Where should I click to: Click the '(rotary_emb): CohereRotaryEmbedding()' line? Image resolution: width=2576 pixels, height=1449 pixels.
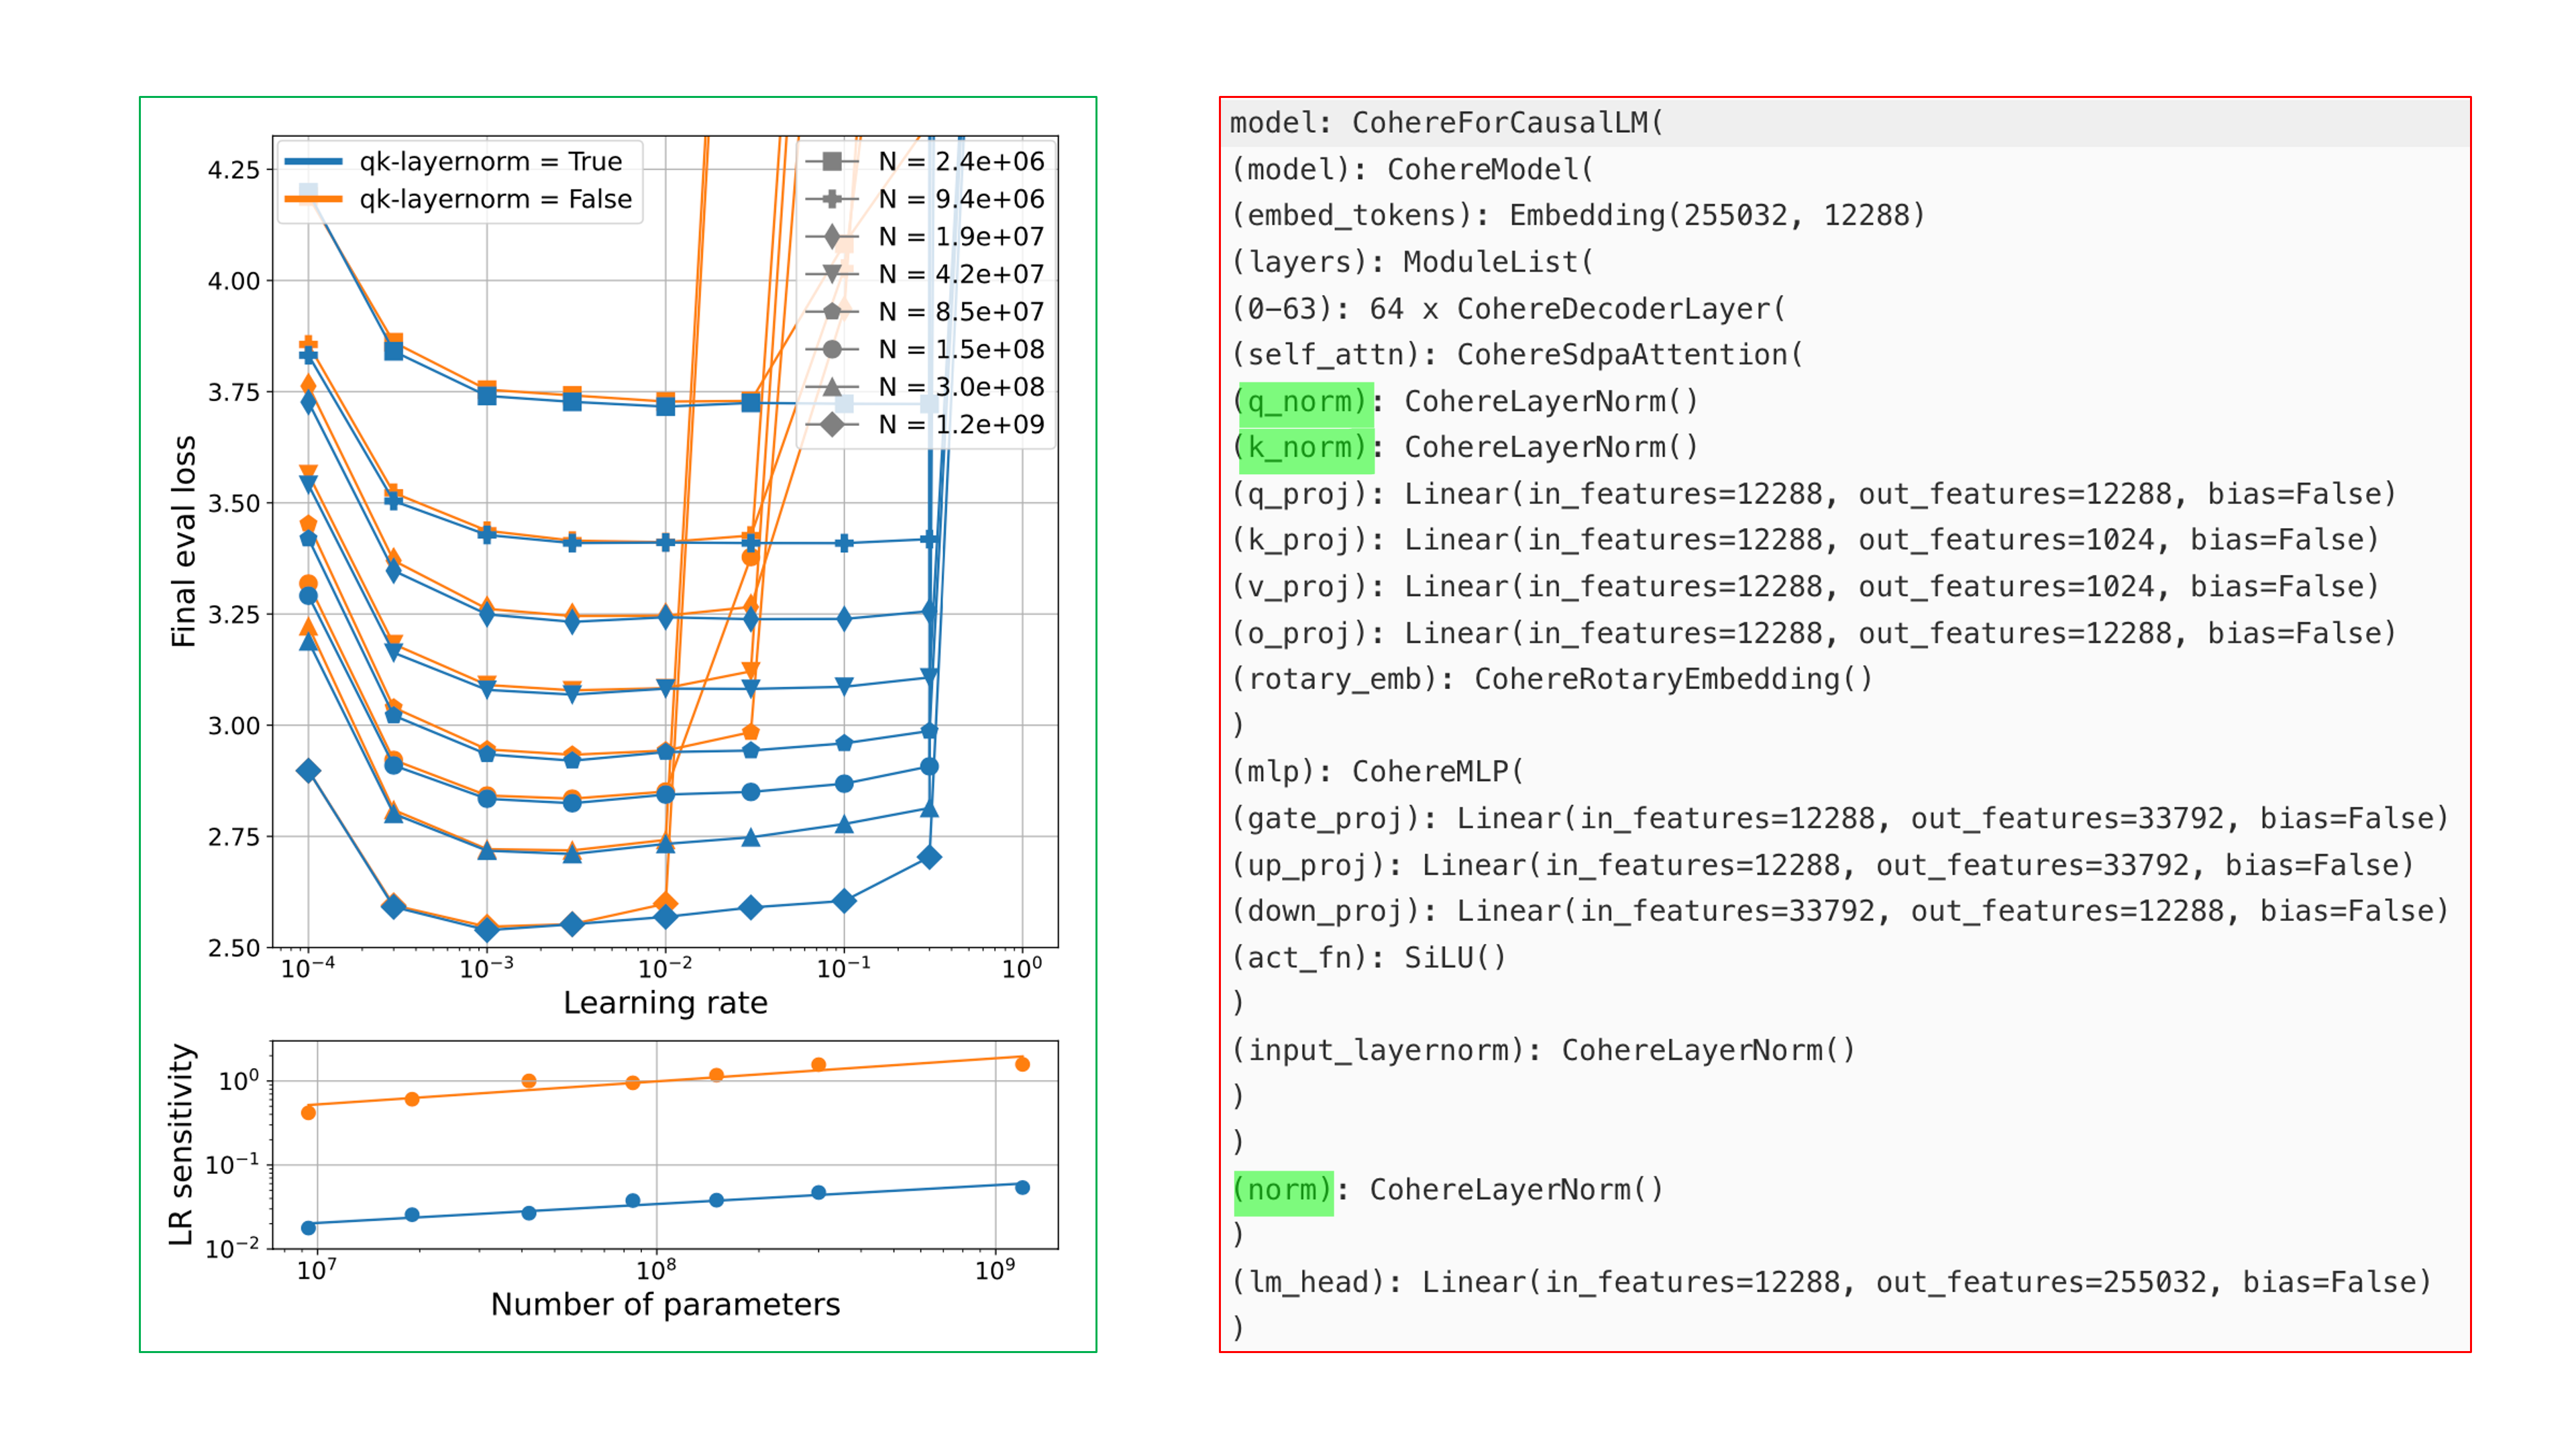pyautogui.click(x=1552, y=680)
